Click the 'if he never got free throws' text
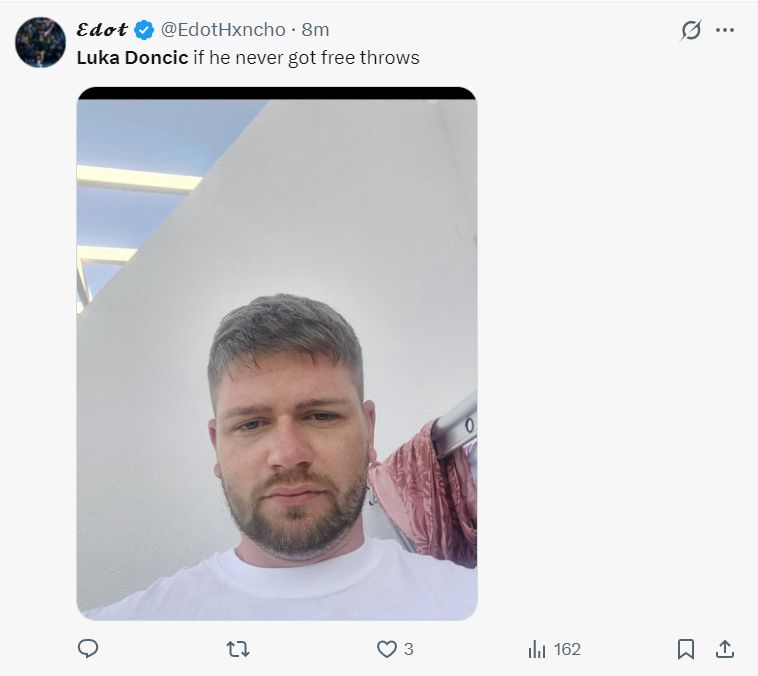 pos(306,58)
